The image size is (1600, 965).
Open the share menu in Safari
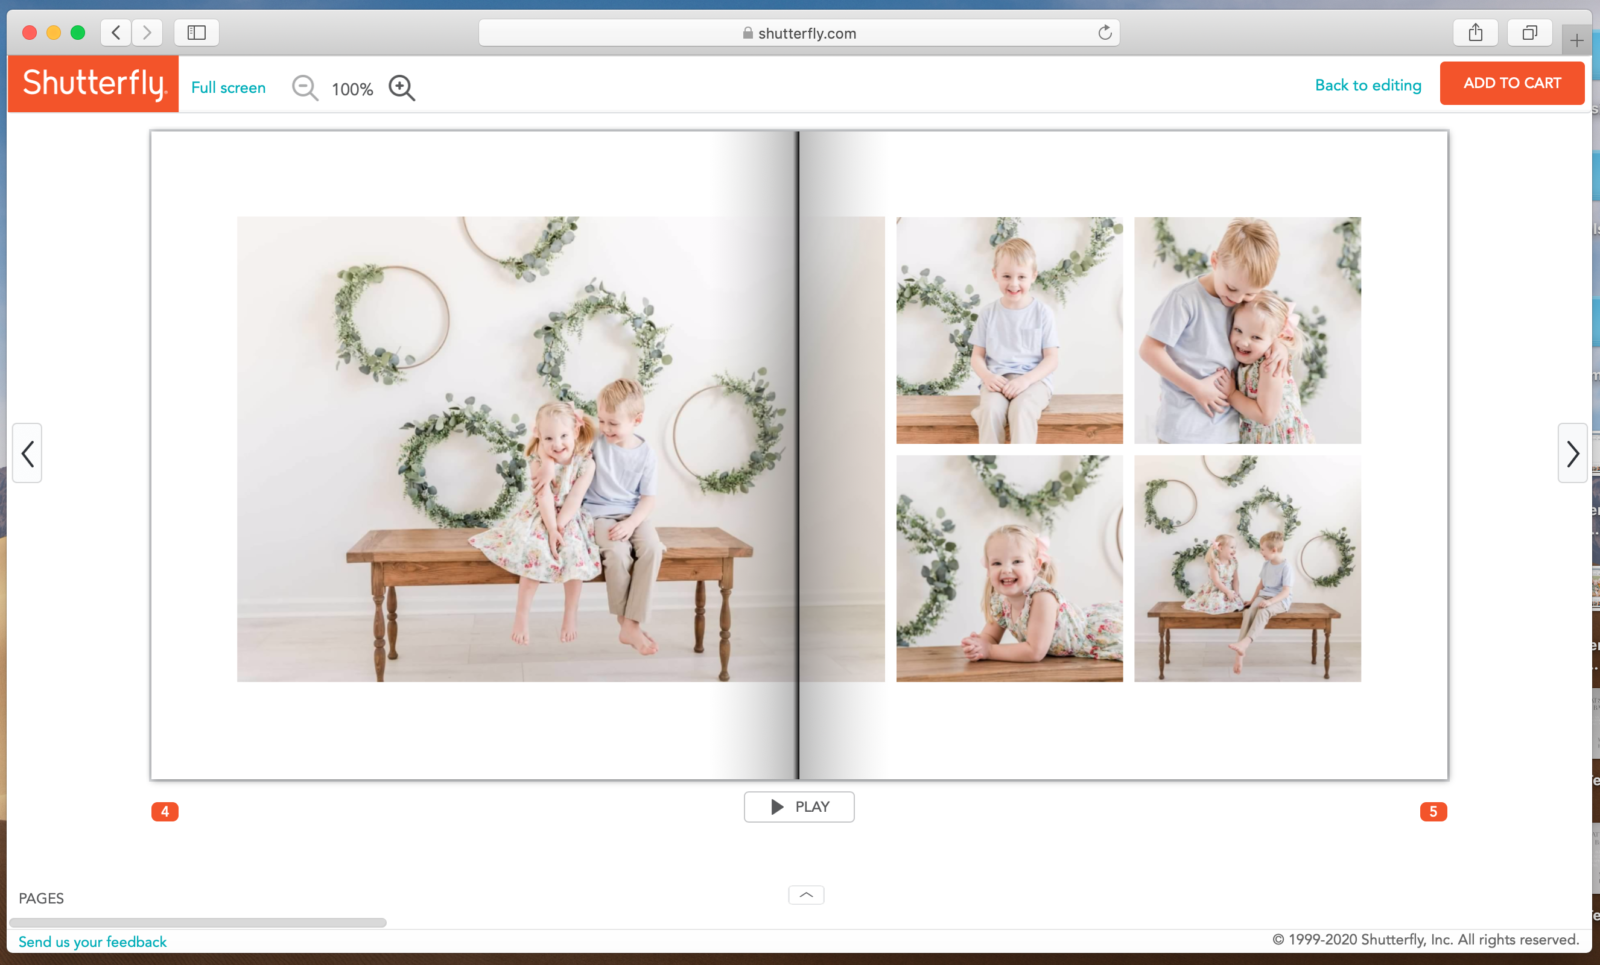click(1475, 32)
